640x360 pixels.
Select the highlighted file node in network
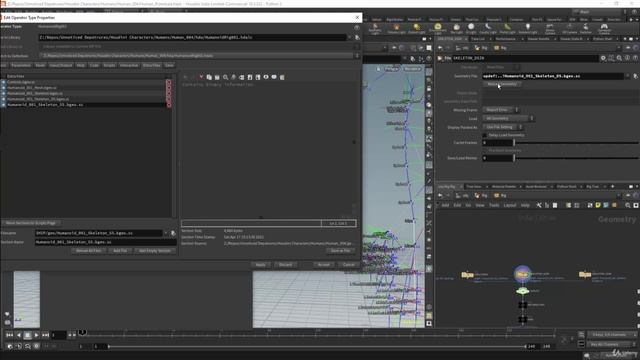522,275
